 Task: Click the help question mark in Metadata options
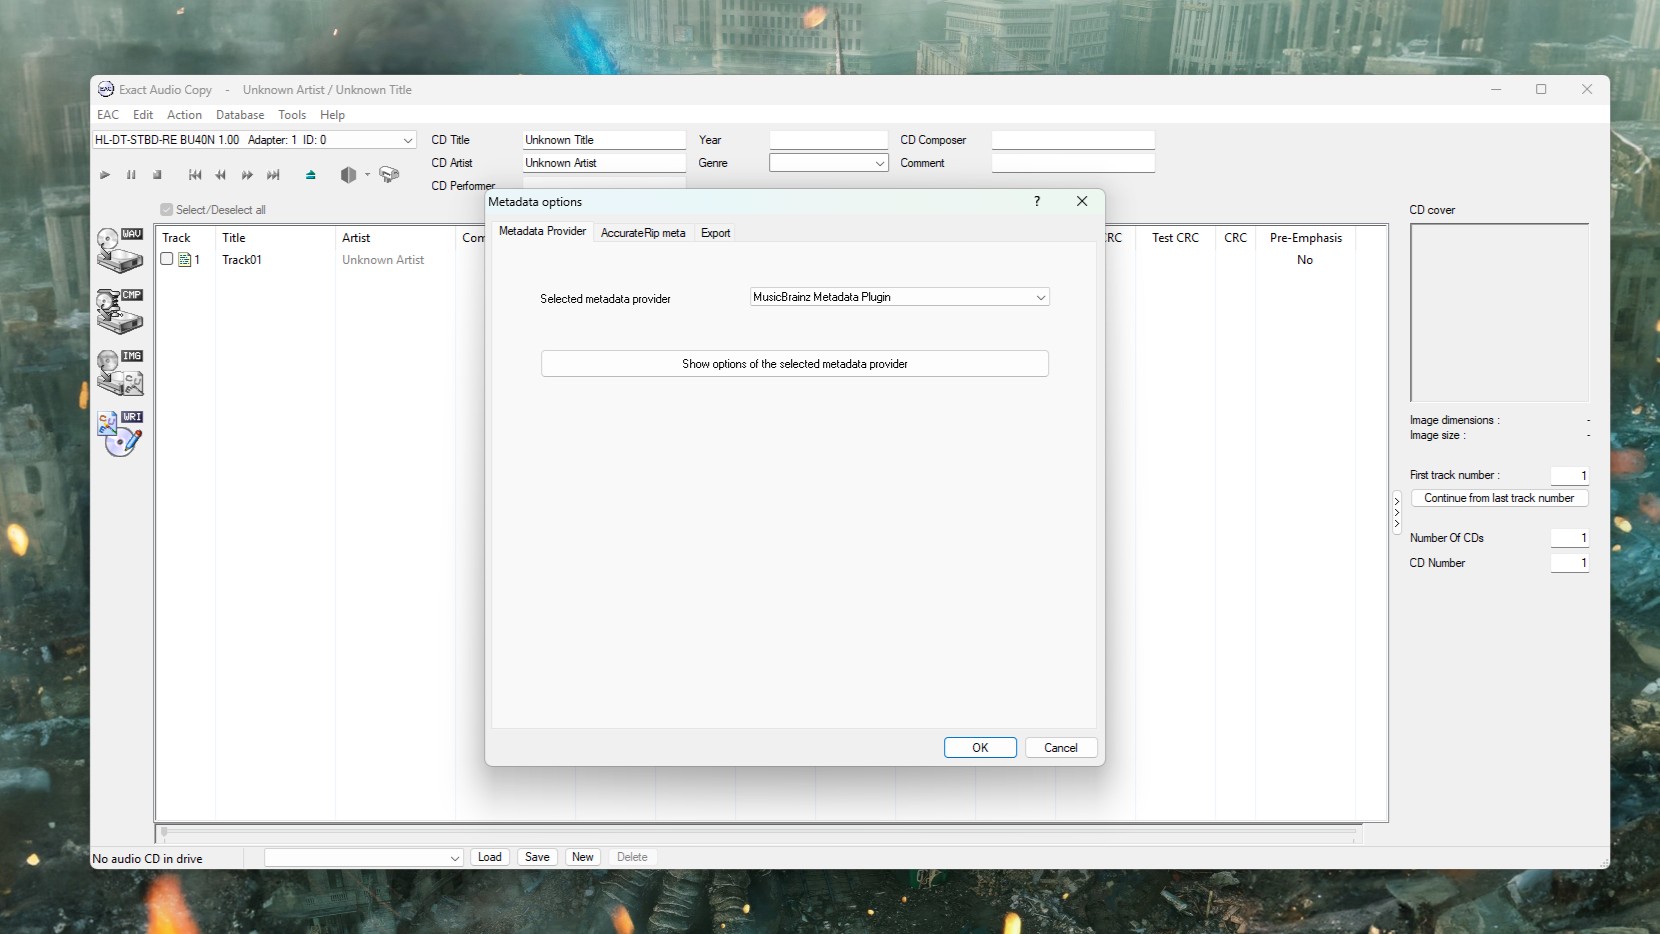pyautogui.click(x=1037, y=201)
